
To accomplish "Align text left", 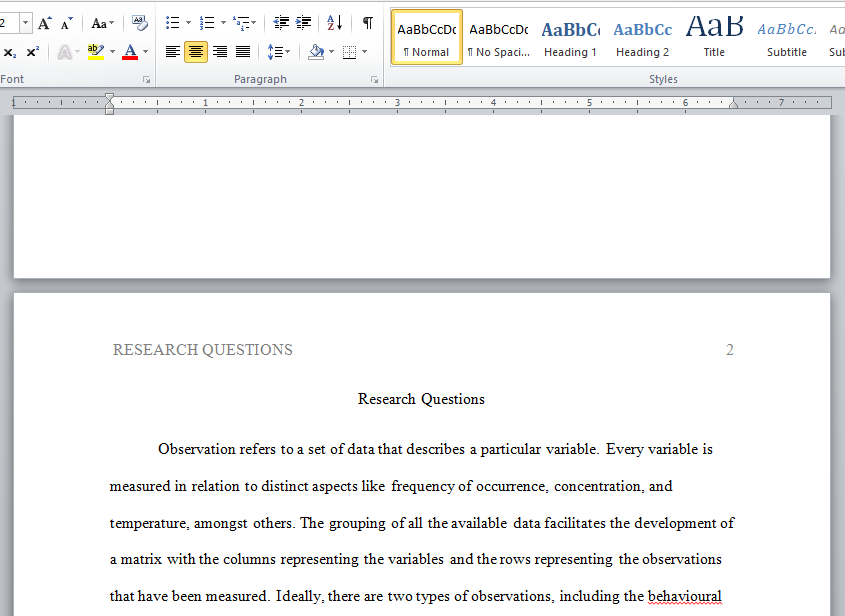I will [x=172, y=52].
